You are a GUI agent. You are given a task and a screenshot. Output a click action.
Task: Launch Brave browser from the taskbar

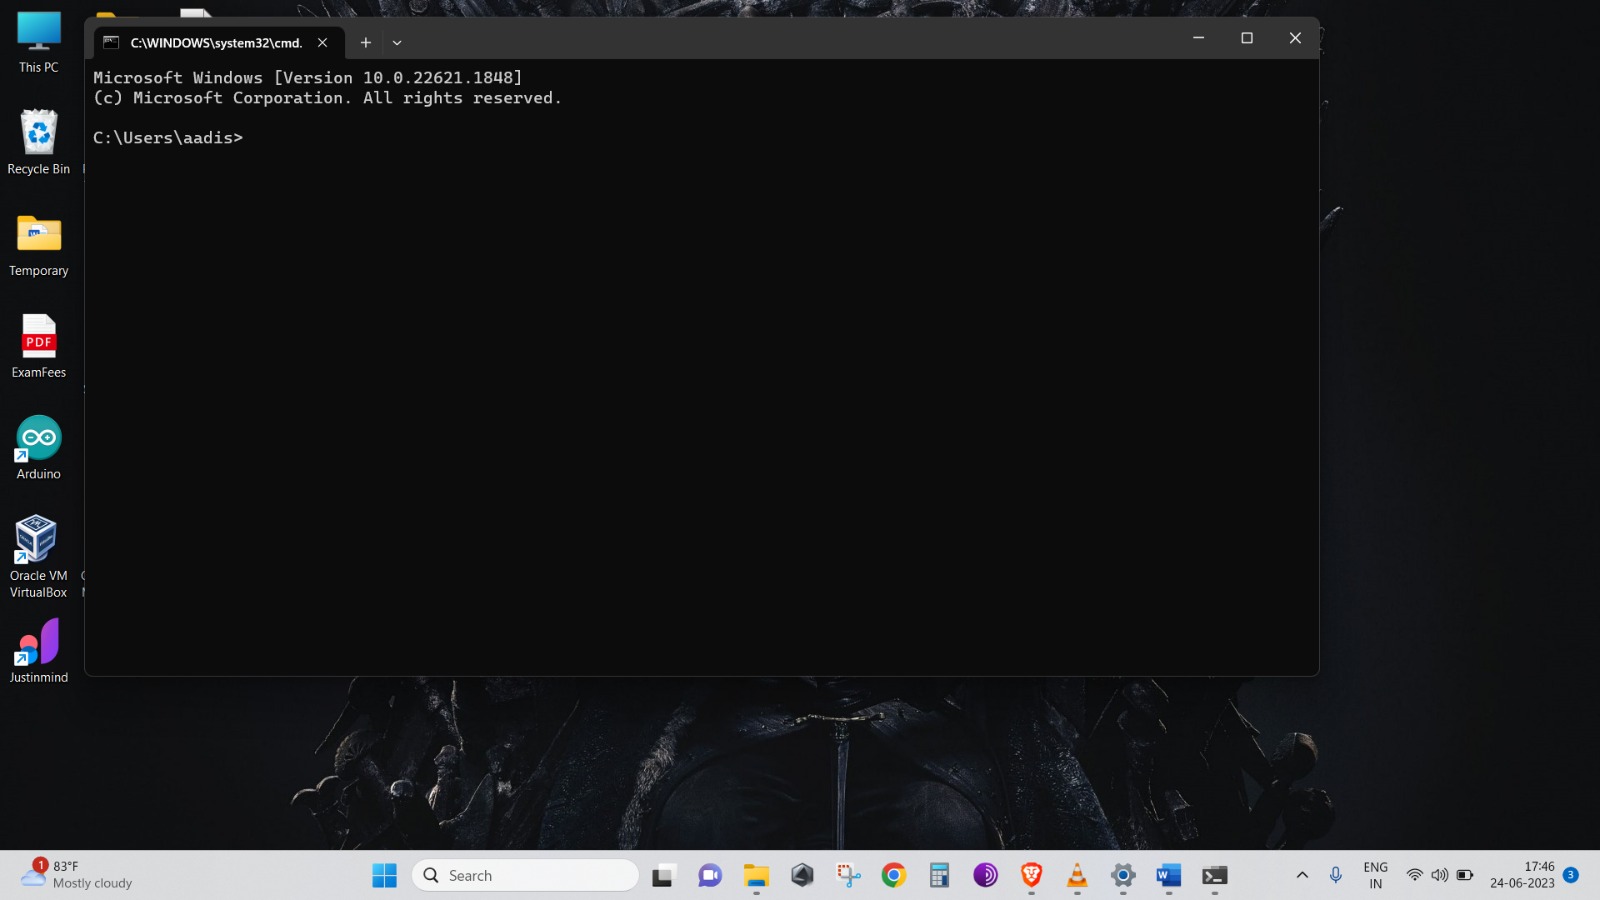1031,876
